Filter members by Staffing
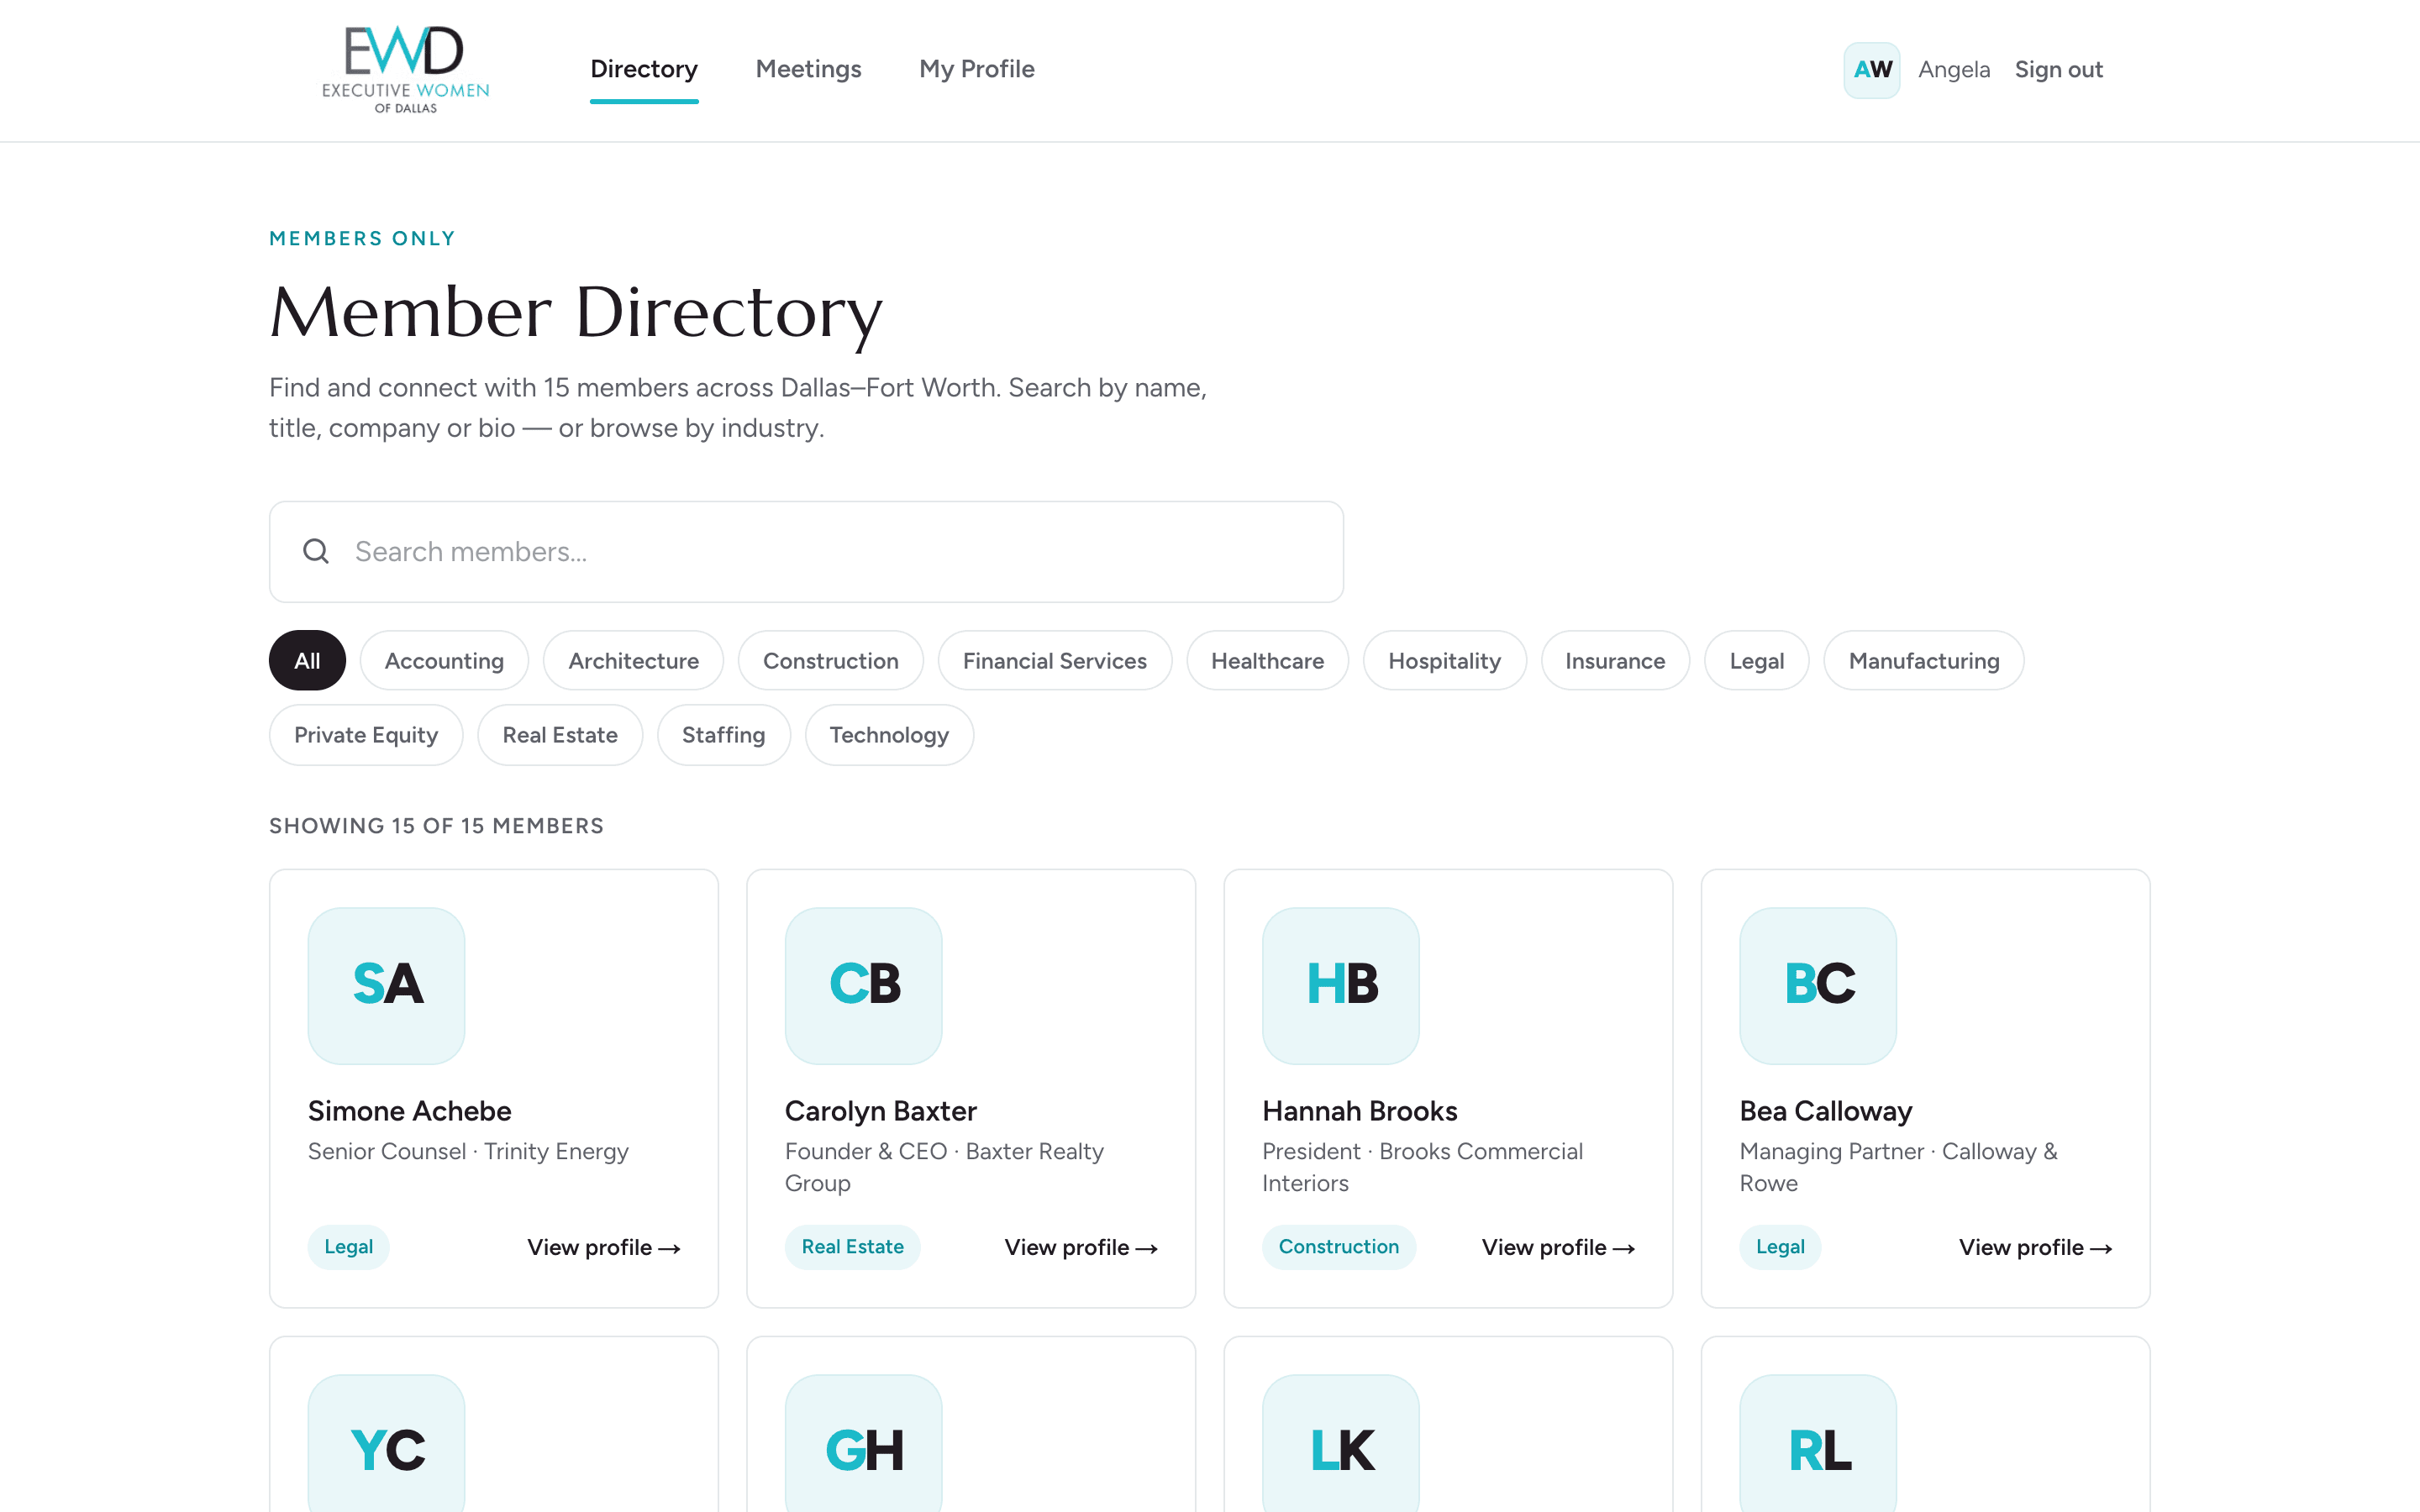The image size is (2420, 1512). 723,735
